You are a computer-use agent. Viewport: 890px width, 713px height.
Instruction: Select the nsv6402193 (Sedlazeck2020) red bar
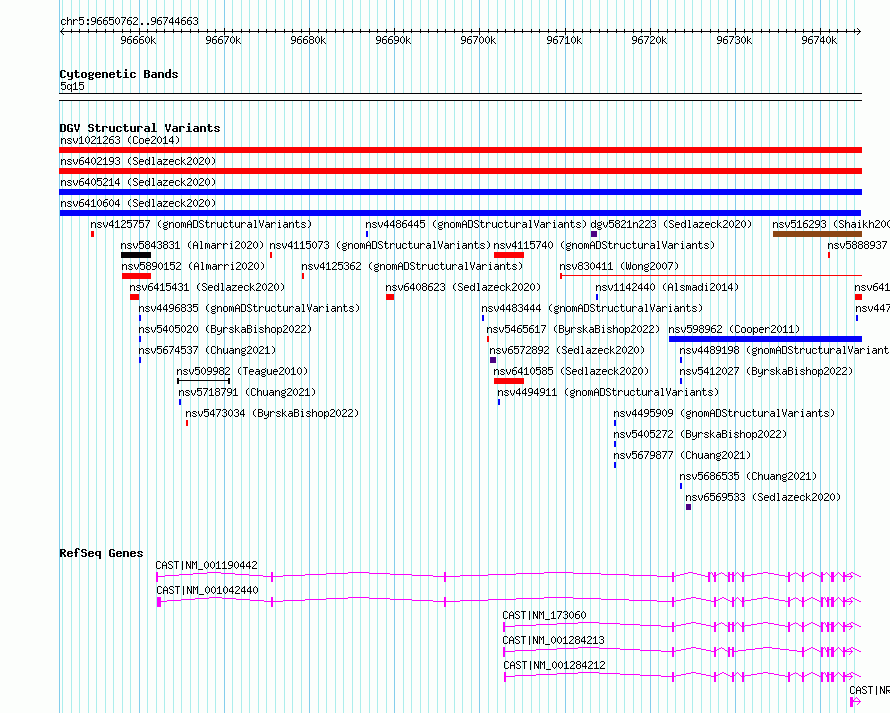tap(460, 171)
